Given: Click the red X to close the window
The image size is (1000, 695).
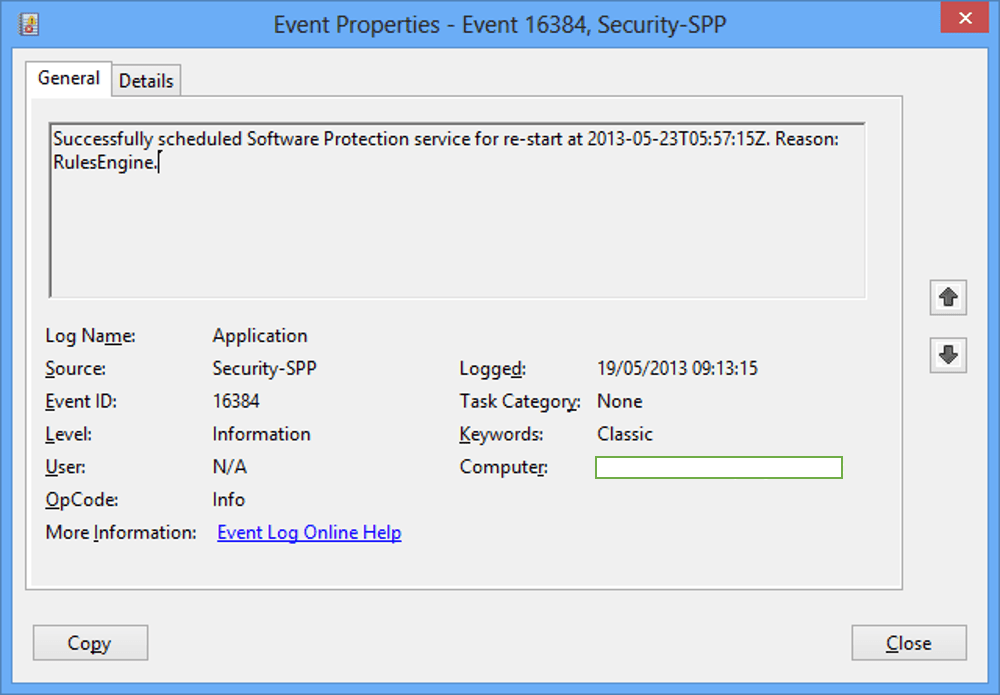Looking at the screenshot, I should point(964,18).
